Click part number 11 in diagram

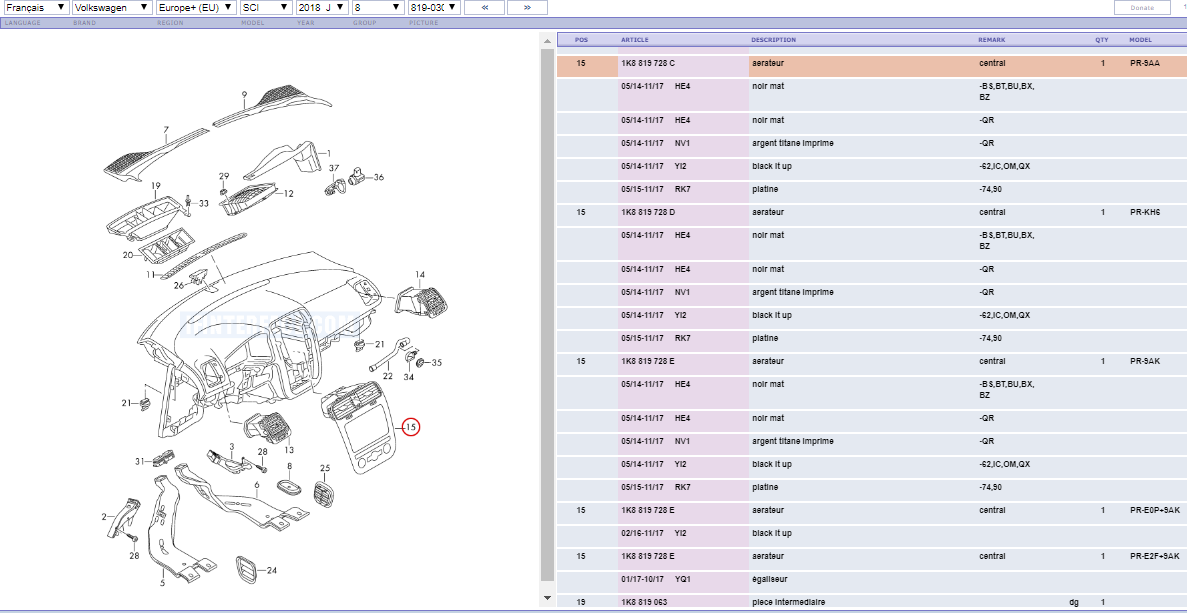pos(150,274)
